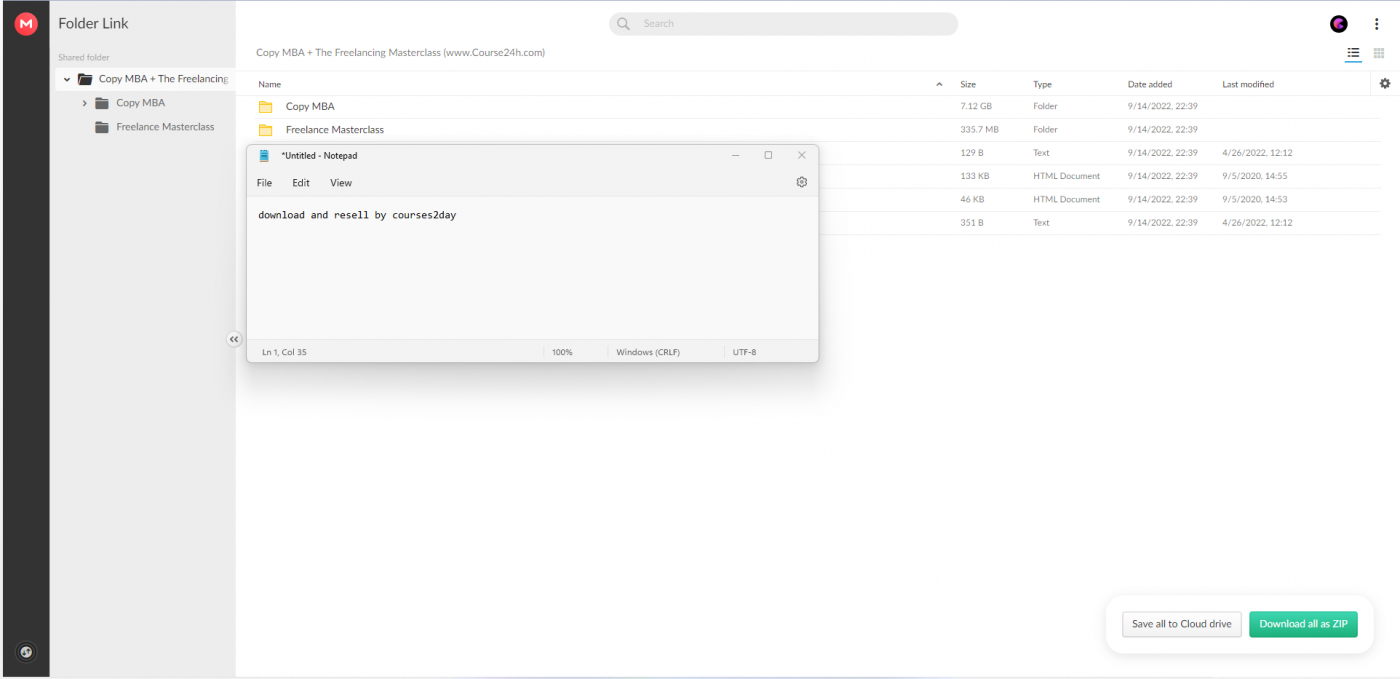1400x679 pixels.
Task: Click Last modified 9/5/2020, 14:53 cell
Action: pos(1254,199)
